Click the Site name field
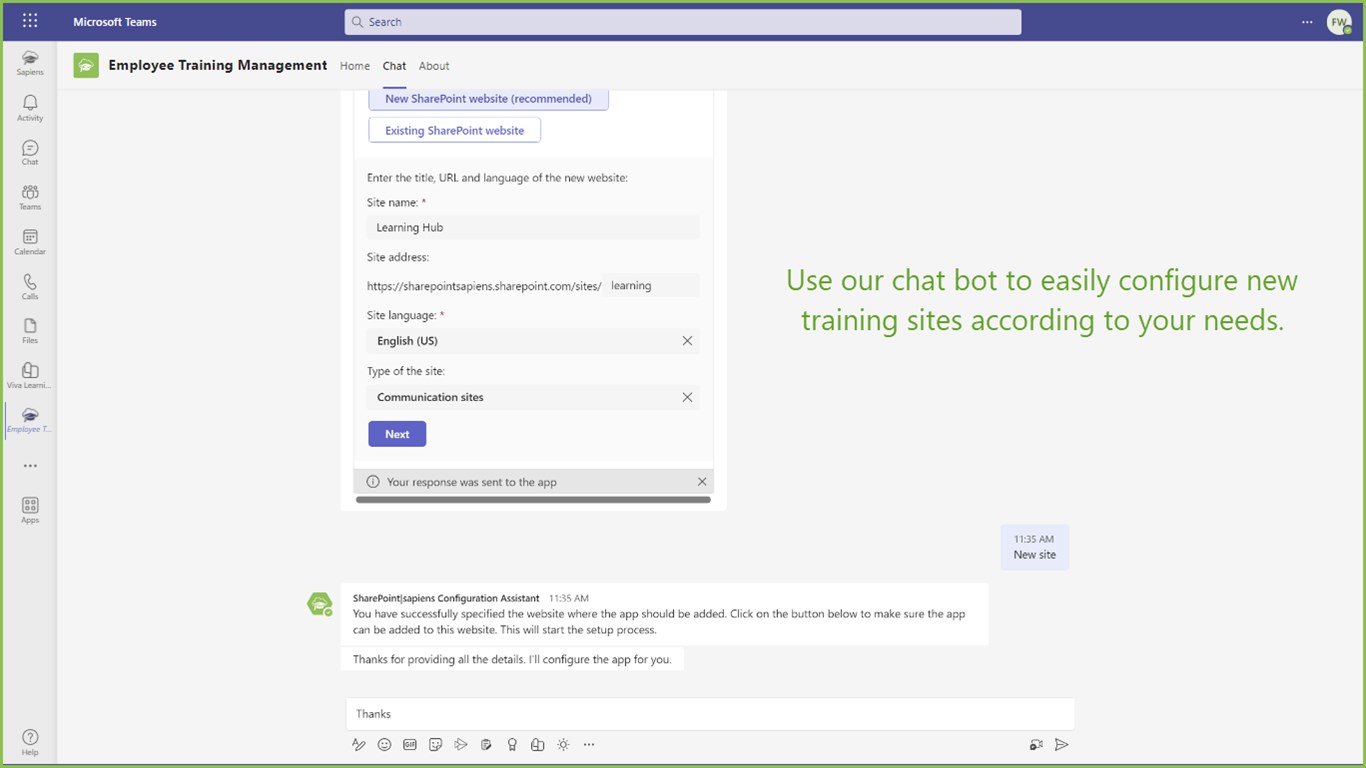 (x=533, y=227)
